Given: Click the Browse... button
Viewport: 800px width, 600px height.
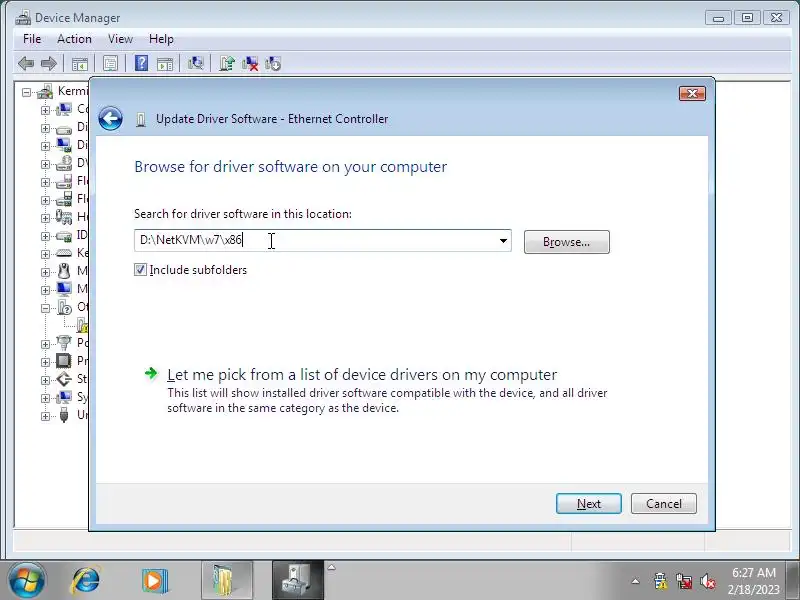Looking at the screenshot, I should coord(566,242).
